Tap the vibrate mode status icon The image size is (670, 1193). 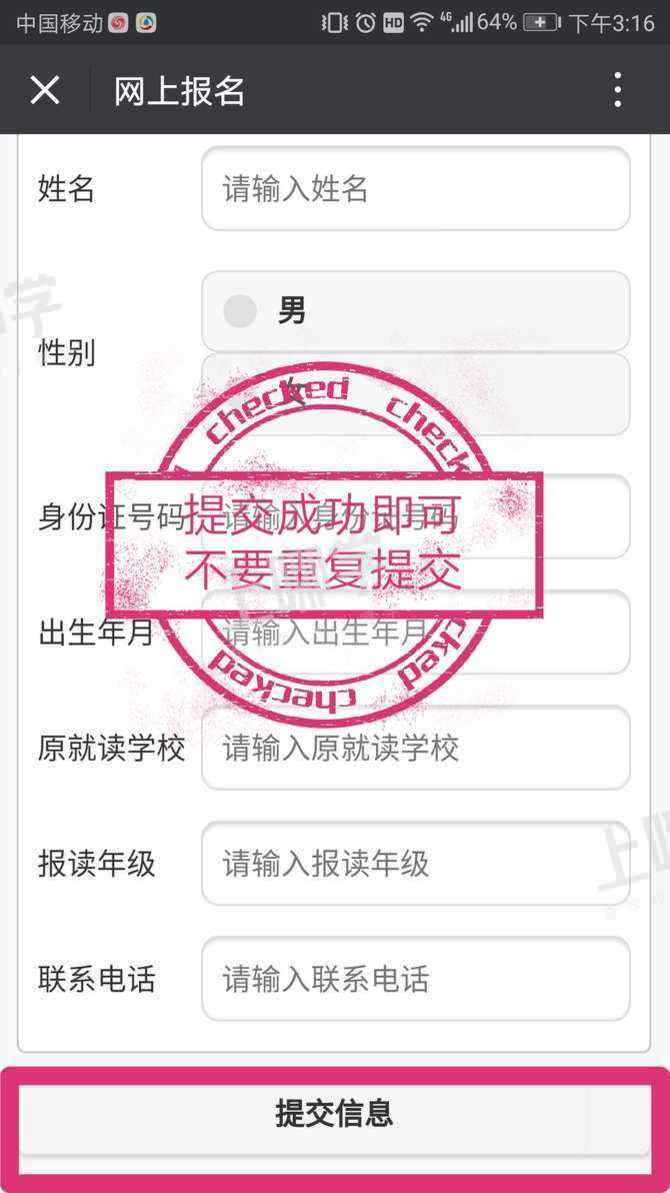tap(334, 23)
